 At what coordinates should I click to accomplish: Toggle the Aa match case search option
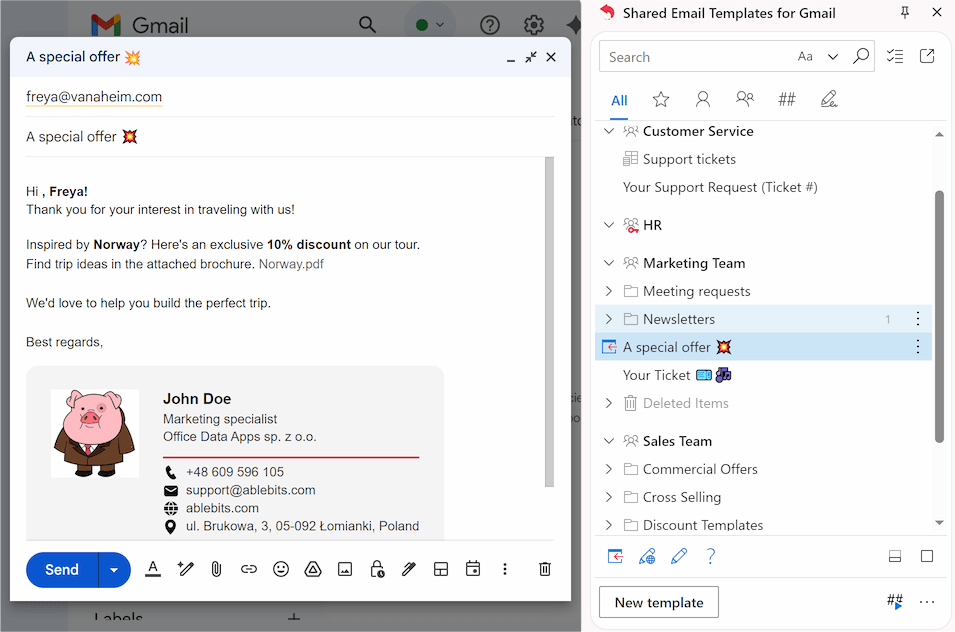[x=805, y=57]
